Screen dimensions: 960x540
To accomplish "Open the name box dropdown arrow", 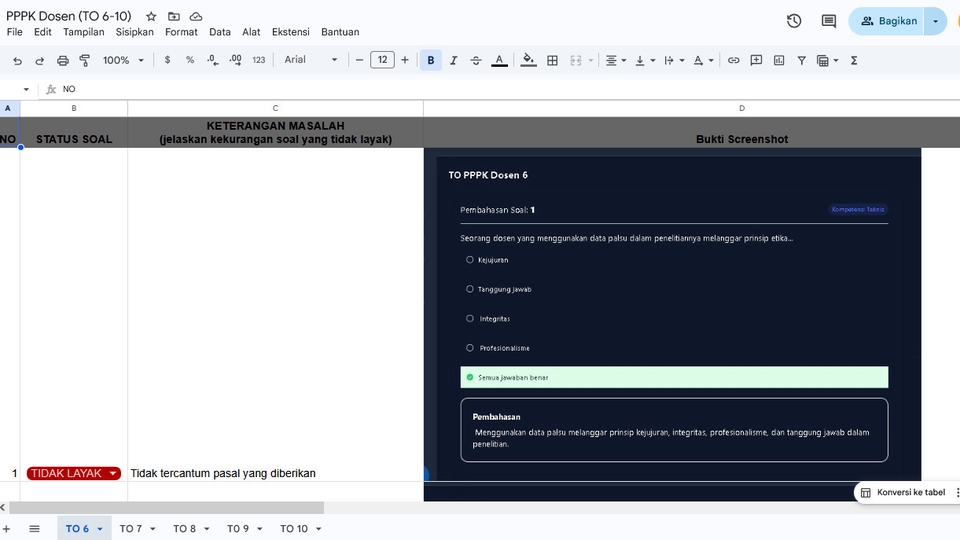I will tap(26, 89).
